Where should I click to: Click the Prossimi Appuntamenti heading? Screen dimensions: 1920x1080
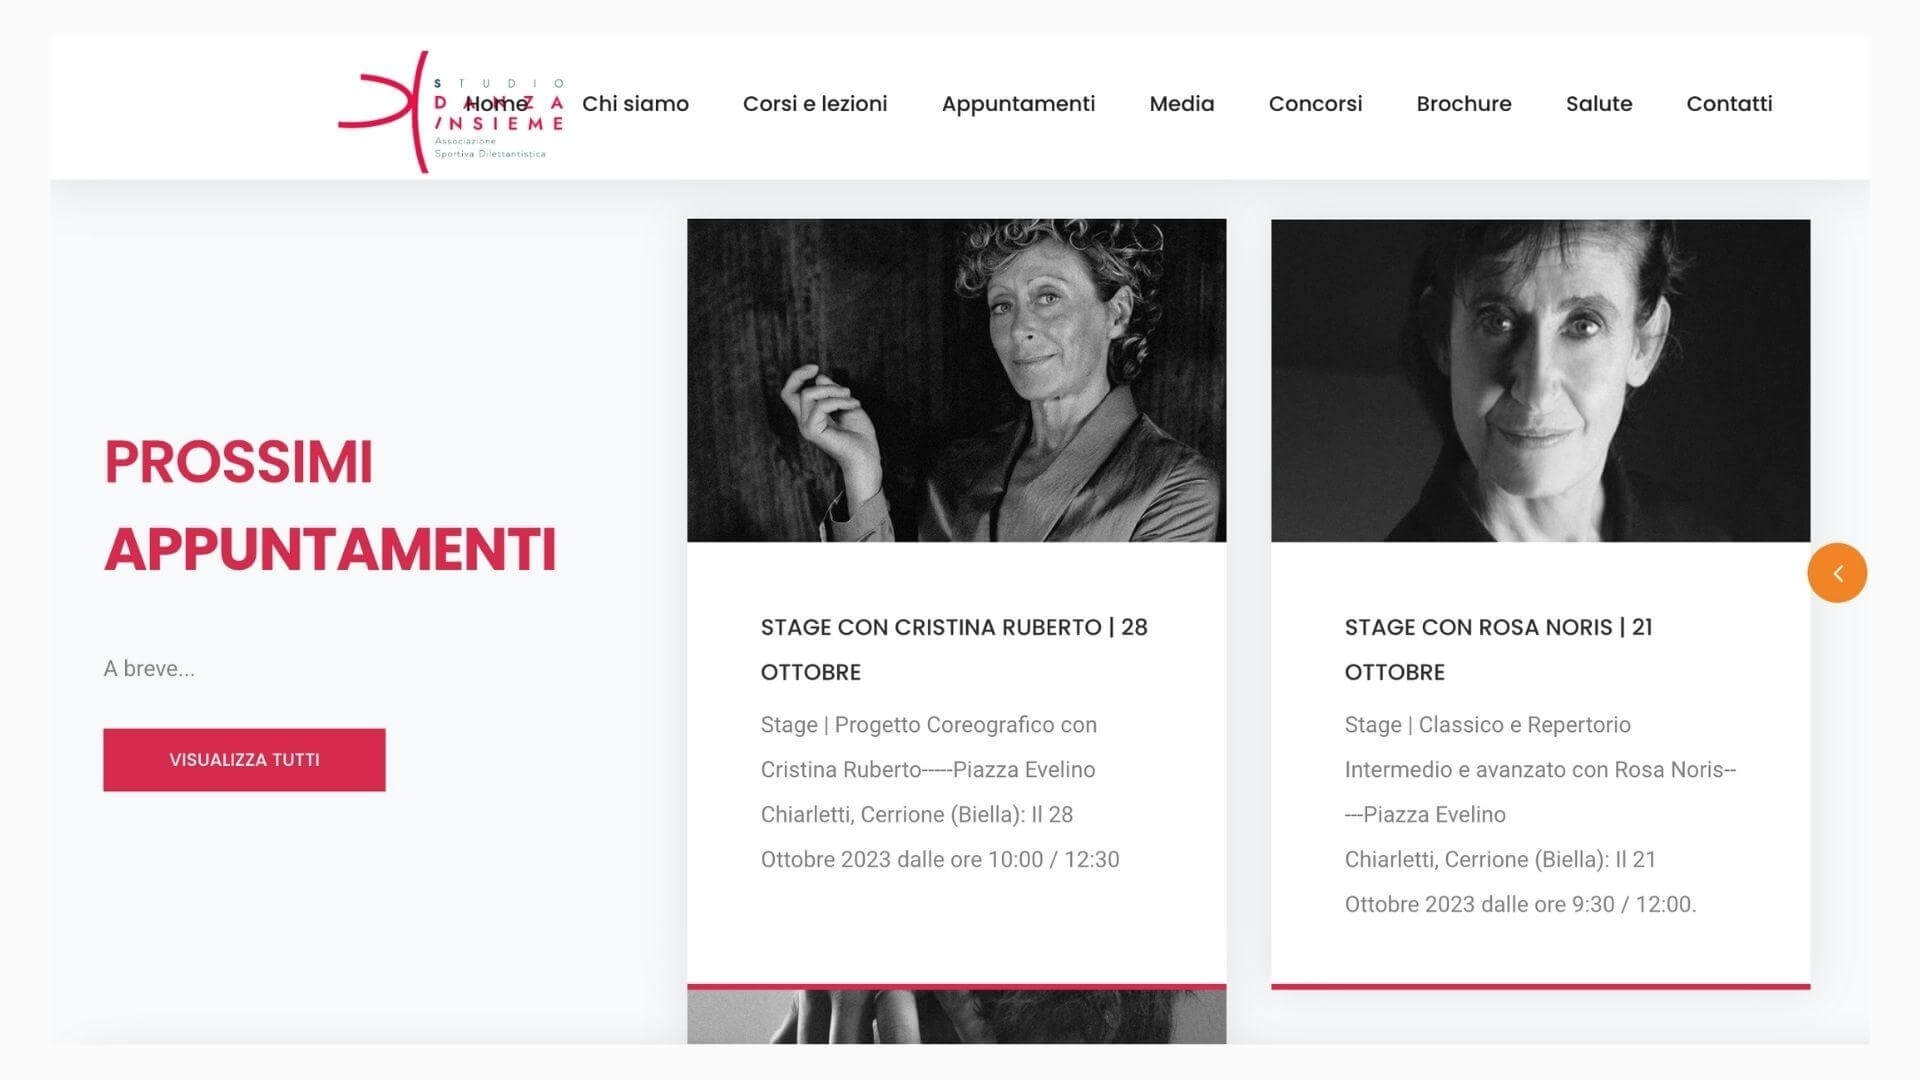click(330, 505)
